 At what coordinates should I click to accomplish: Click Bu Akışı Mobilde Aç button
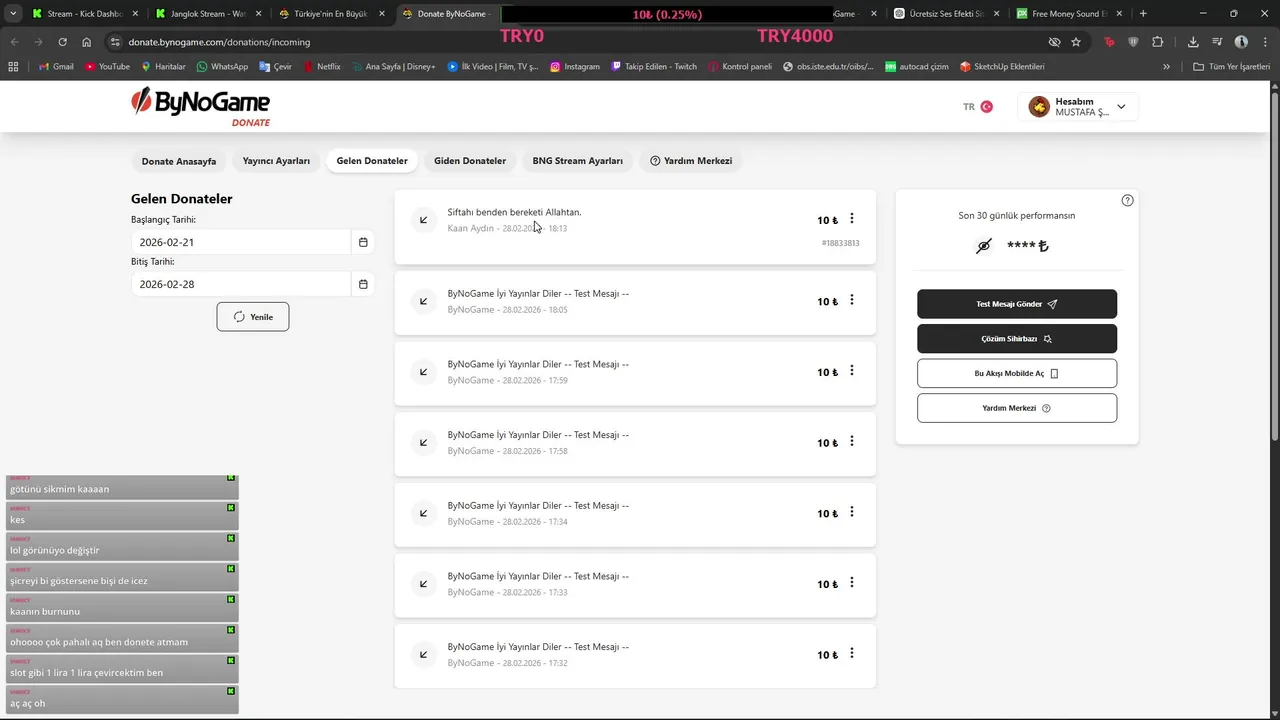click(1017, 373)
